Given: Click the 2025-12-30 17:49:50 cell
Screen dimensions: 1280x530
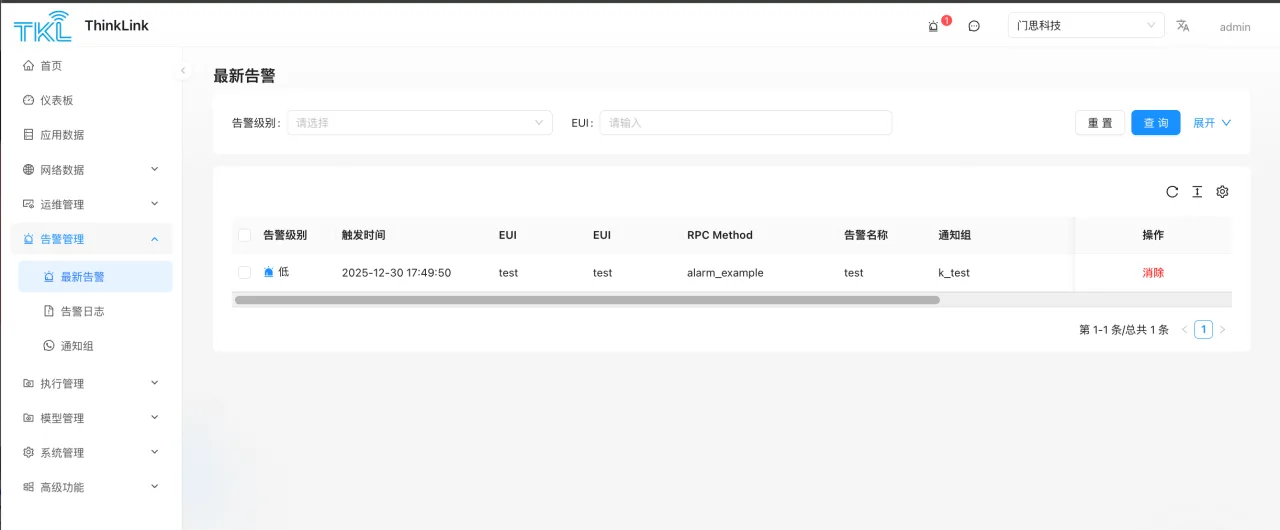Looking at the screenshot, I should [396, 272].
